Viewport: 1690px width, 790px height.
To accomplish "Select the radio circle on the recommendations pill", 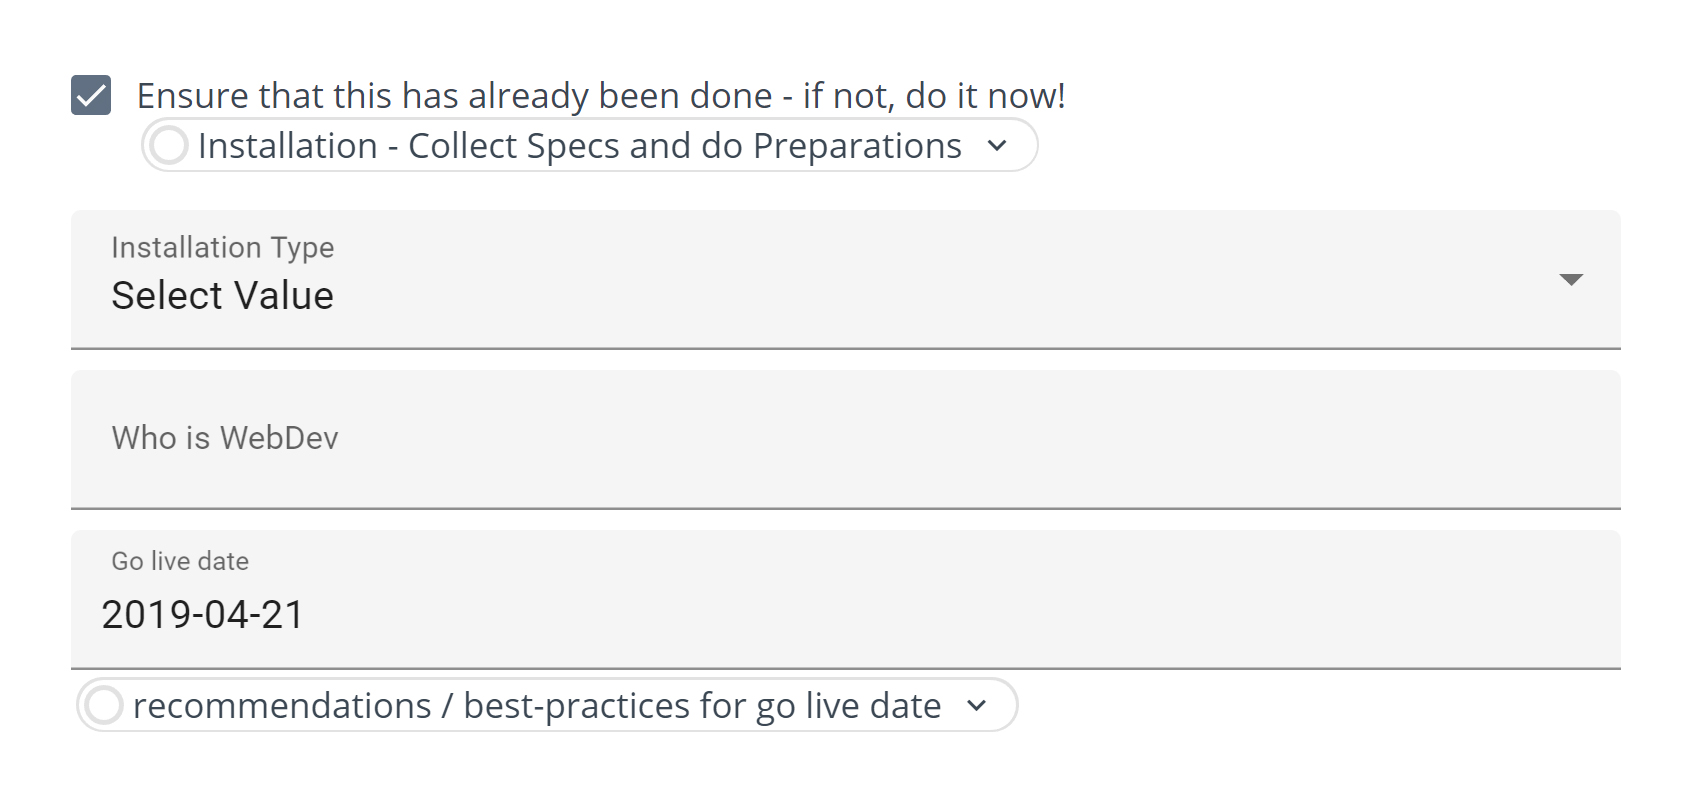I will pyautogui.click(x=105, y=705).
